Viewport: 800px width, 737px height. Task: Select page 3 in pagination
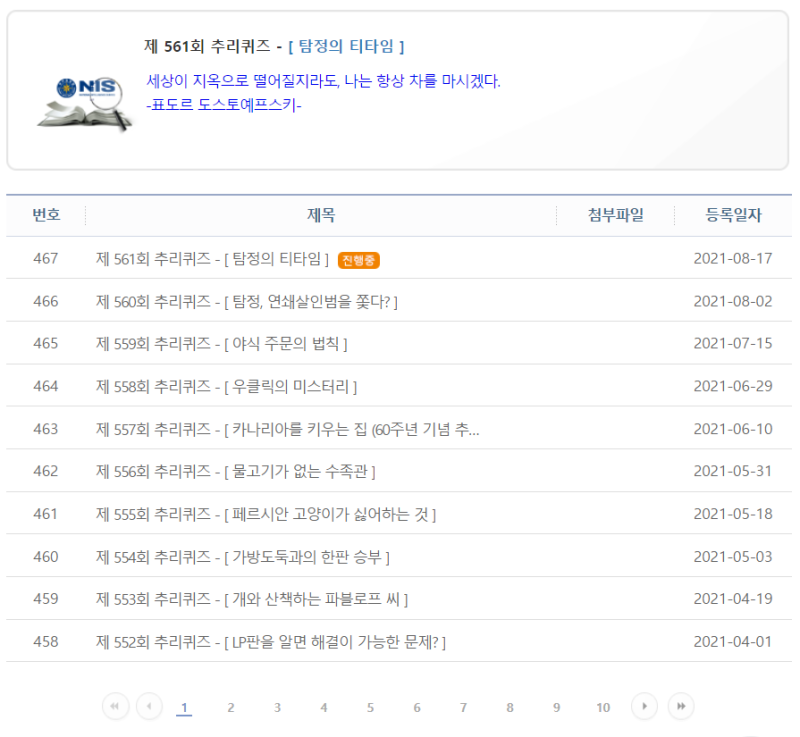(277, 707)
